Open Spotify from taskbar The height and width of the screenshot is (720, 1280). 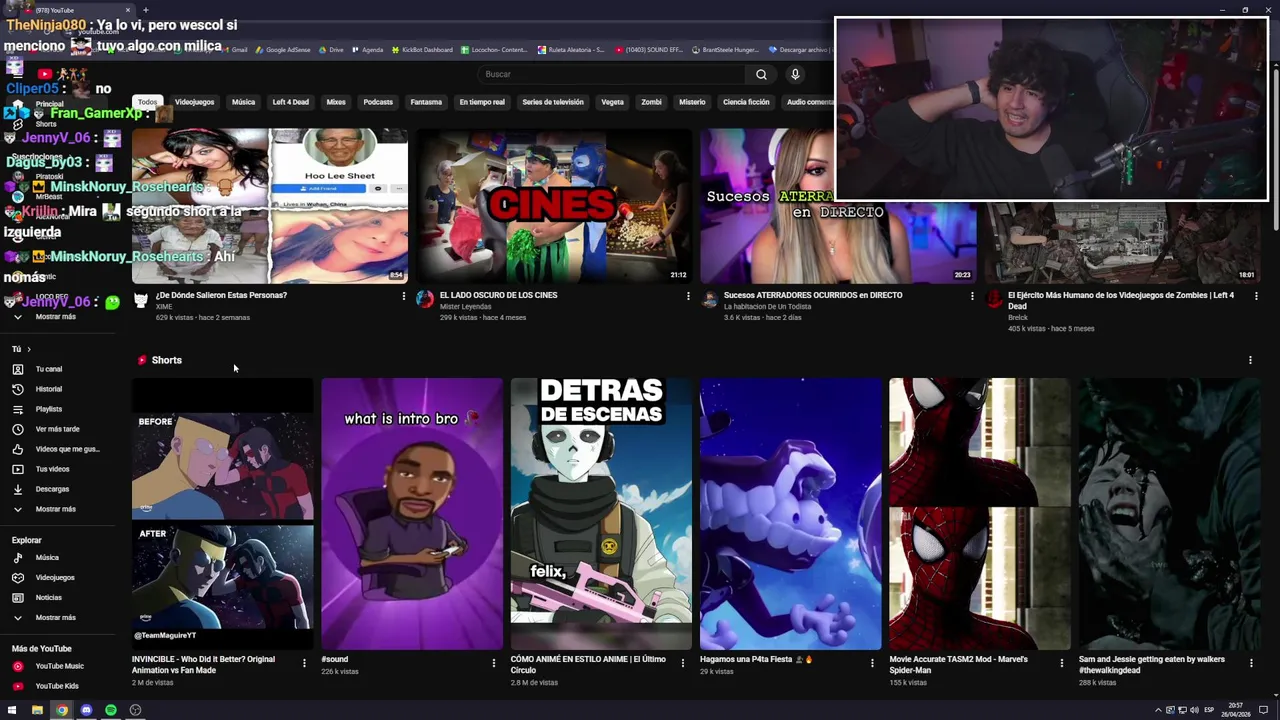pyautogui.click(x=110, y=710)
